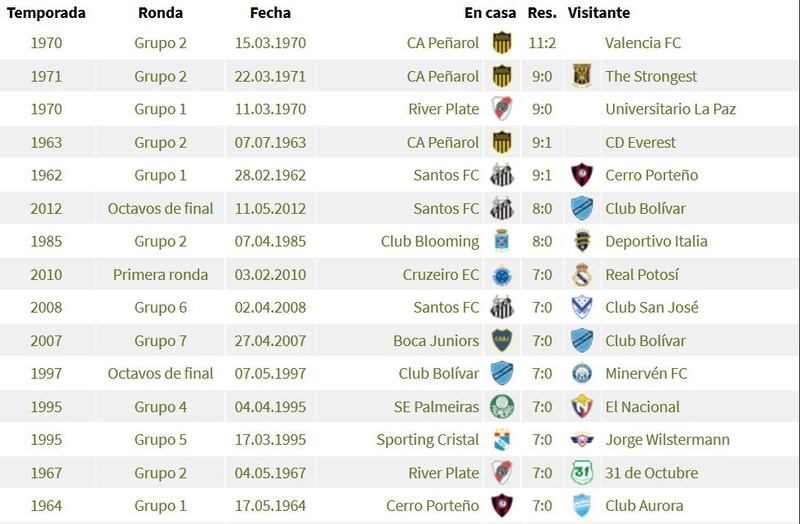Screen dimensions: 800x524
Task: Click the CA Peñarol crest in the 1971 row
Action: [x=502, y=76]
